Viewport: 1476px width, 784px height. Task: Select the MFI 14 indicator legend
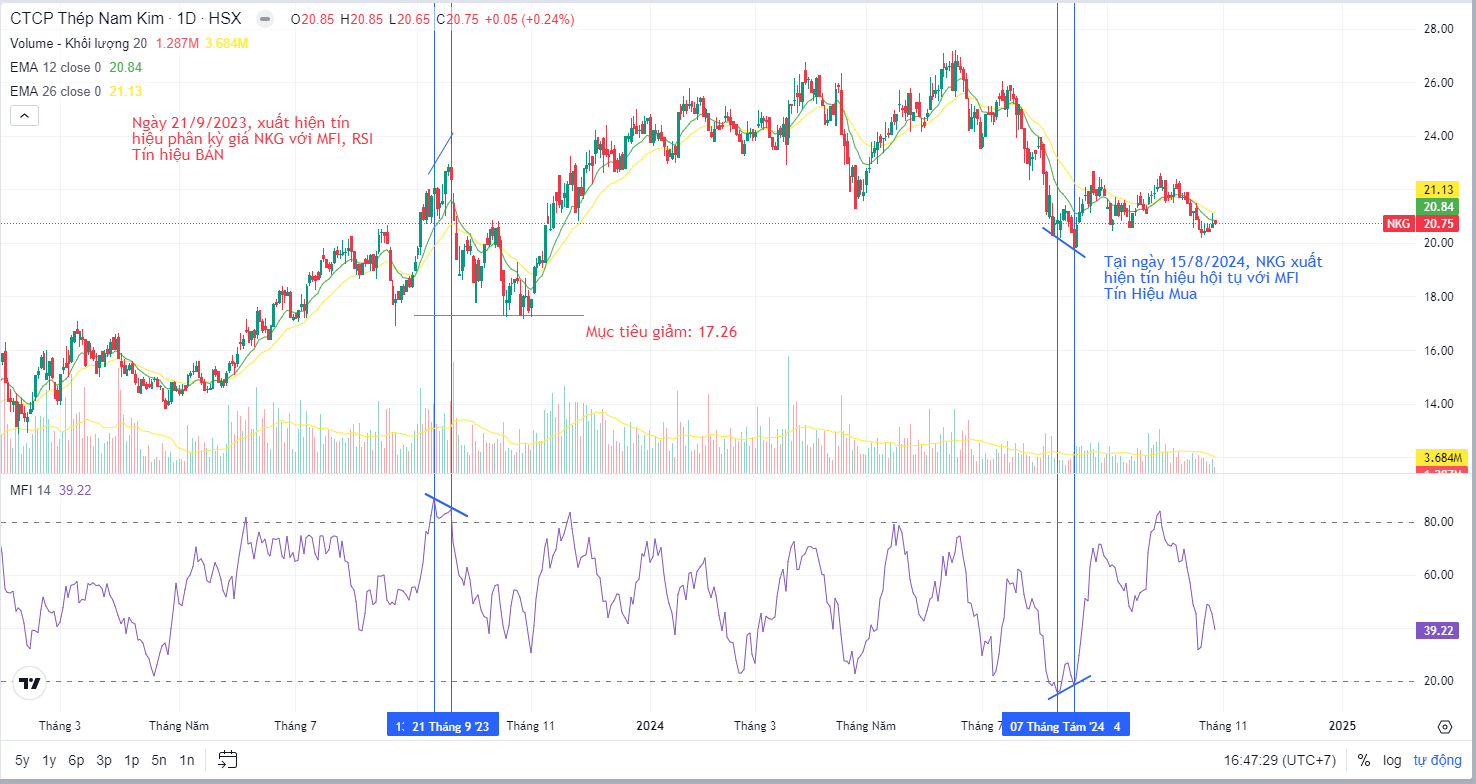[x=31, y=489]
